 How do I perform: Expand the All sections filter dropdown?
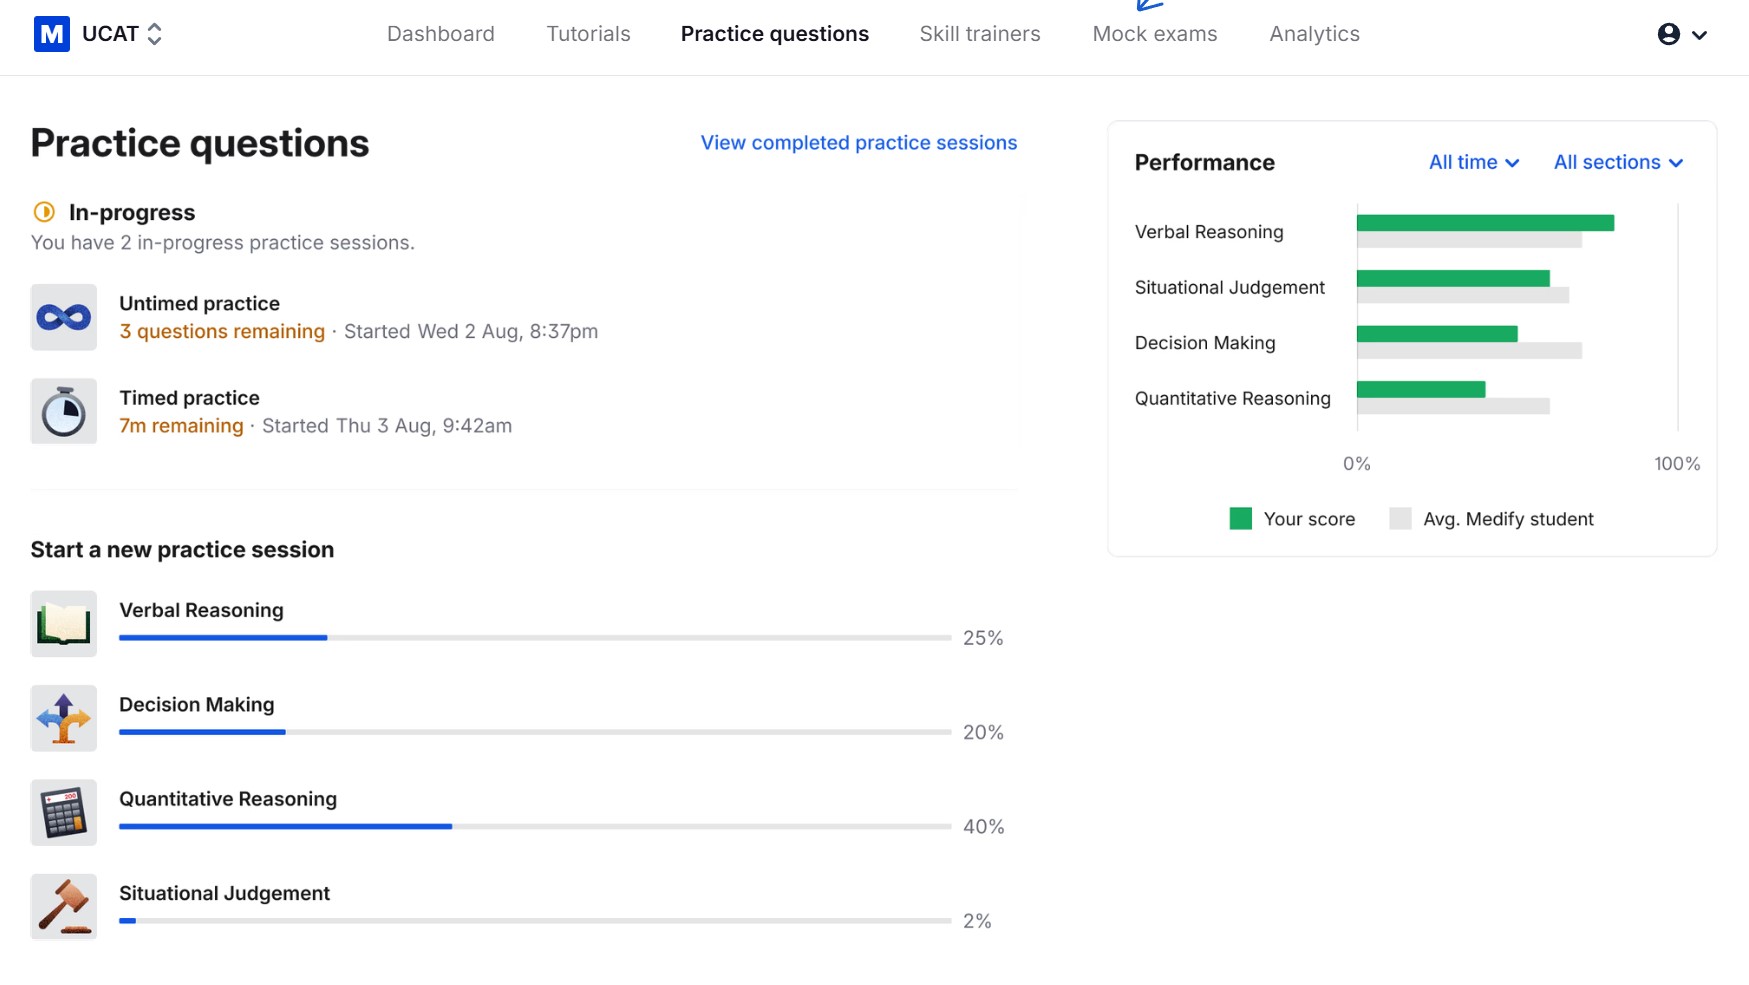[1617, 162]
